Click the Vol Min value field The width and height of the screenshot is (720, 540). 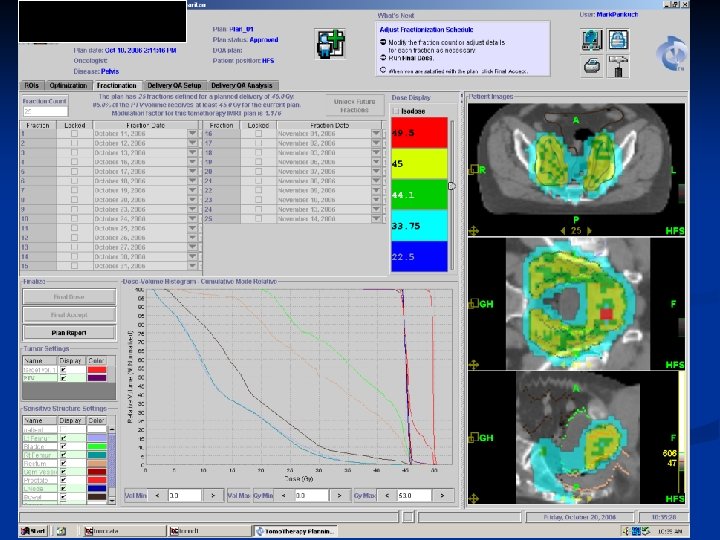tap(185, 495)
